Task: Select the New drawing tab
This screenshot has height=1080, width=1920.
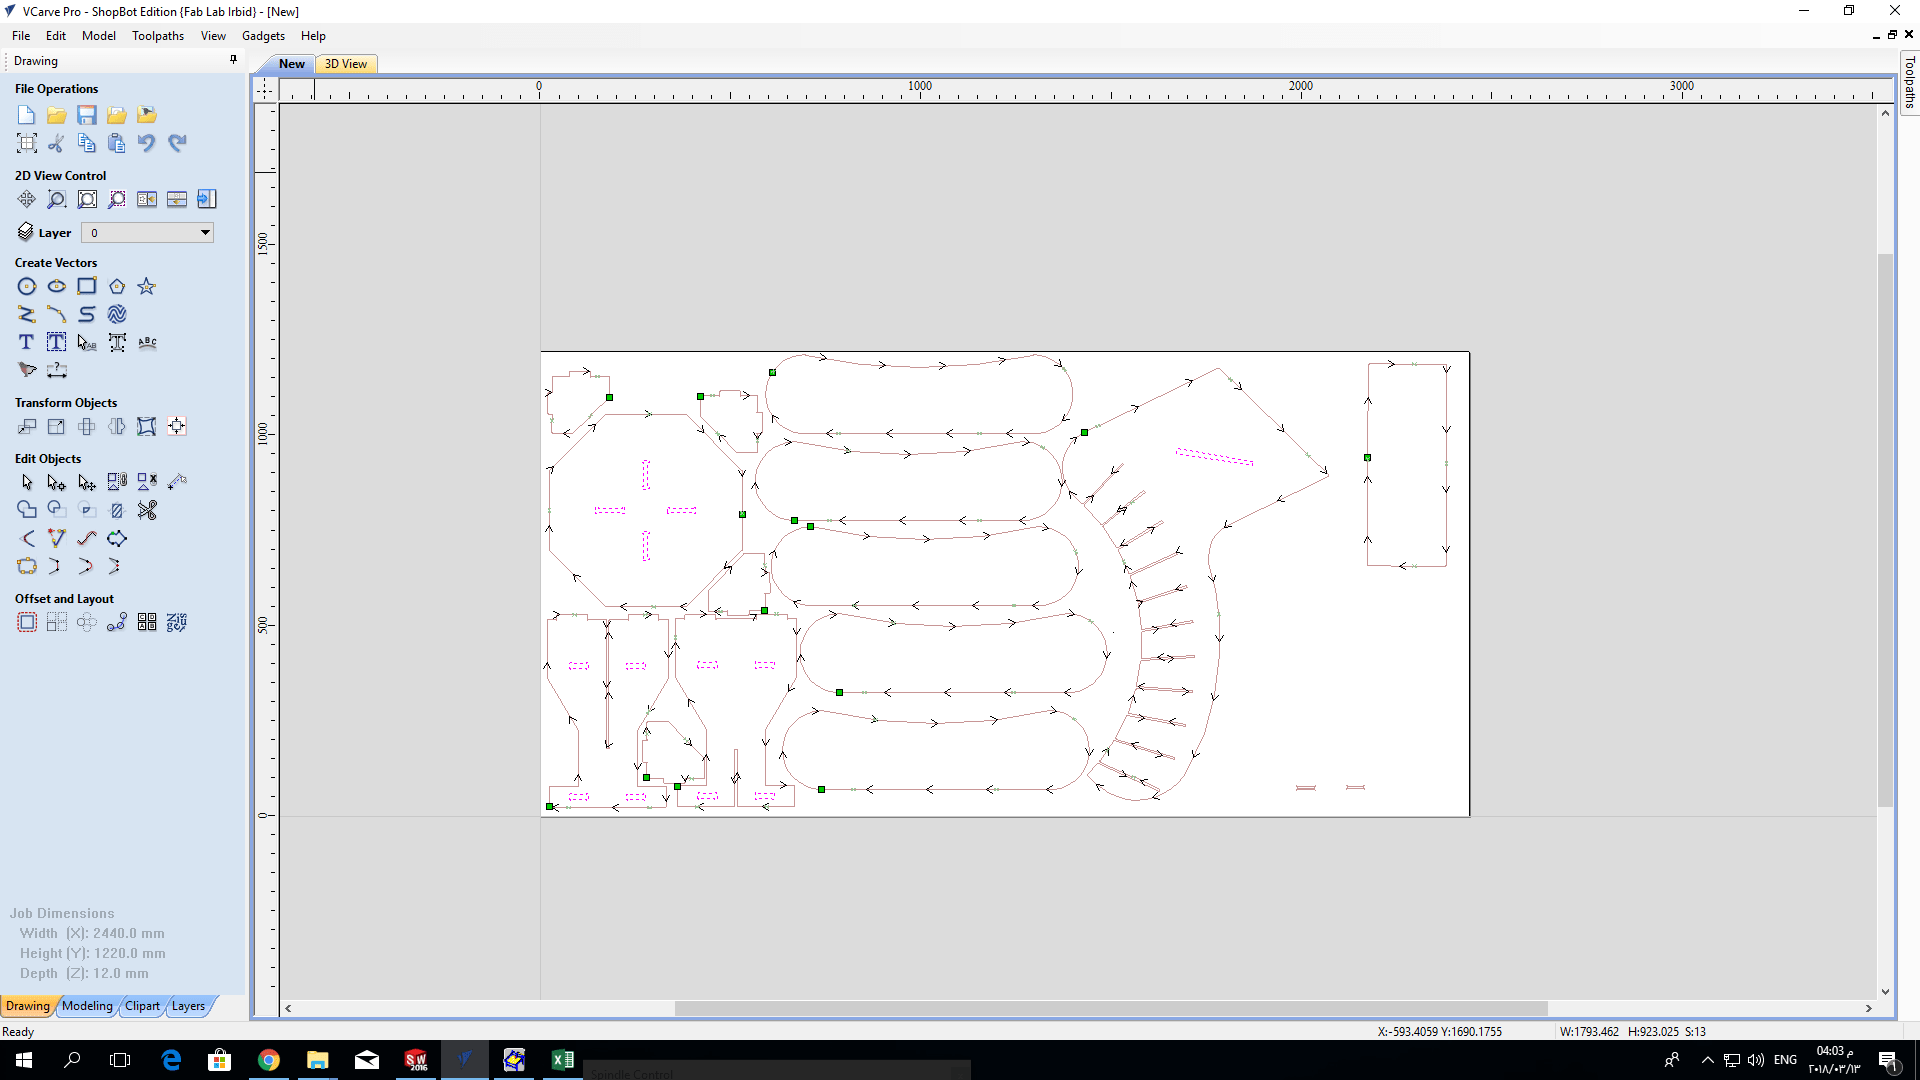Action: pyautogui.click(x=291, y=64)
